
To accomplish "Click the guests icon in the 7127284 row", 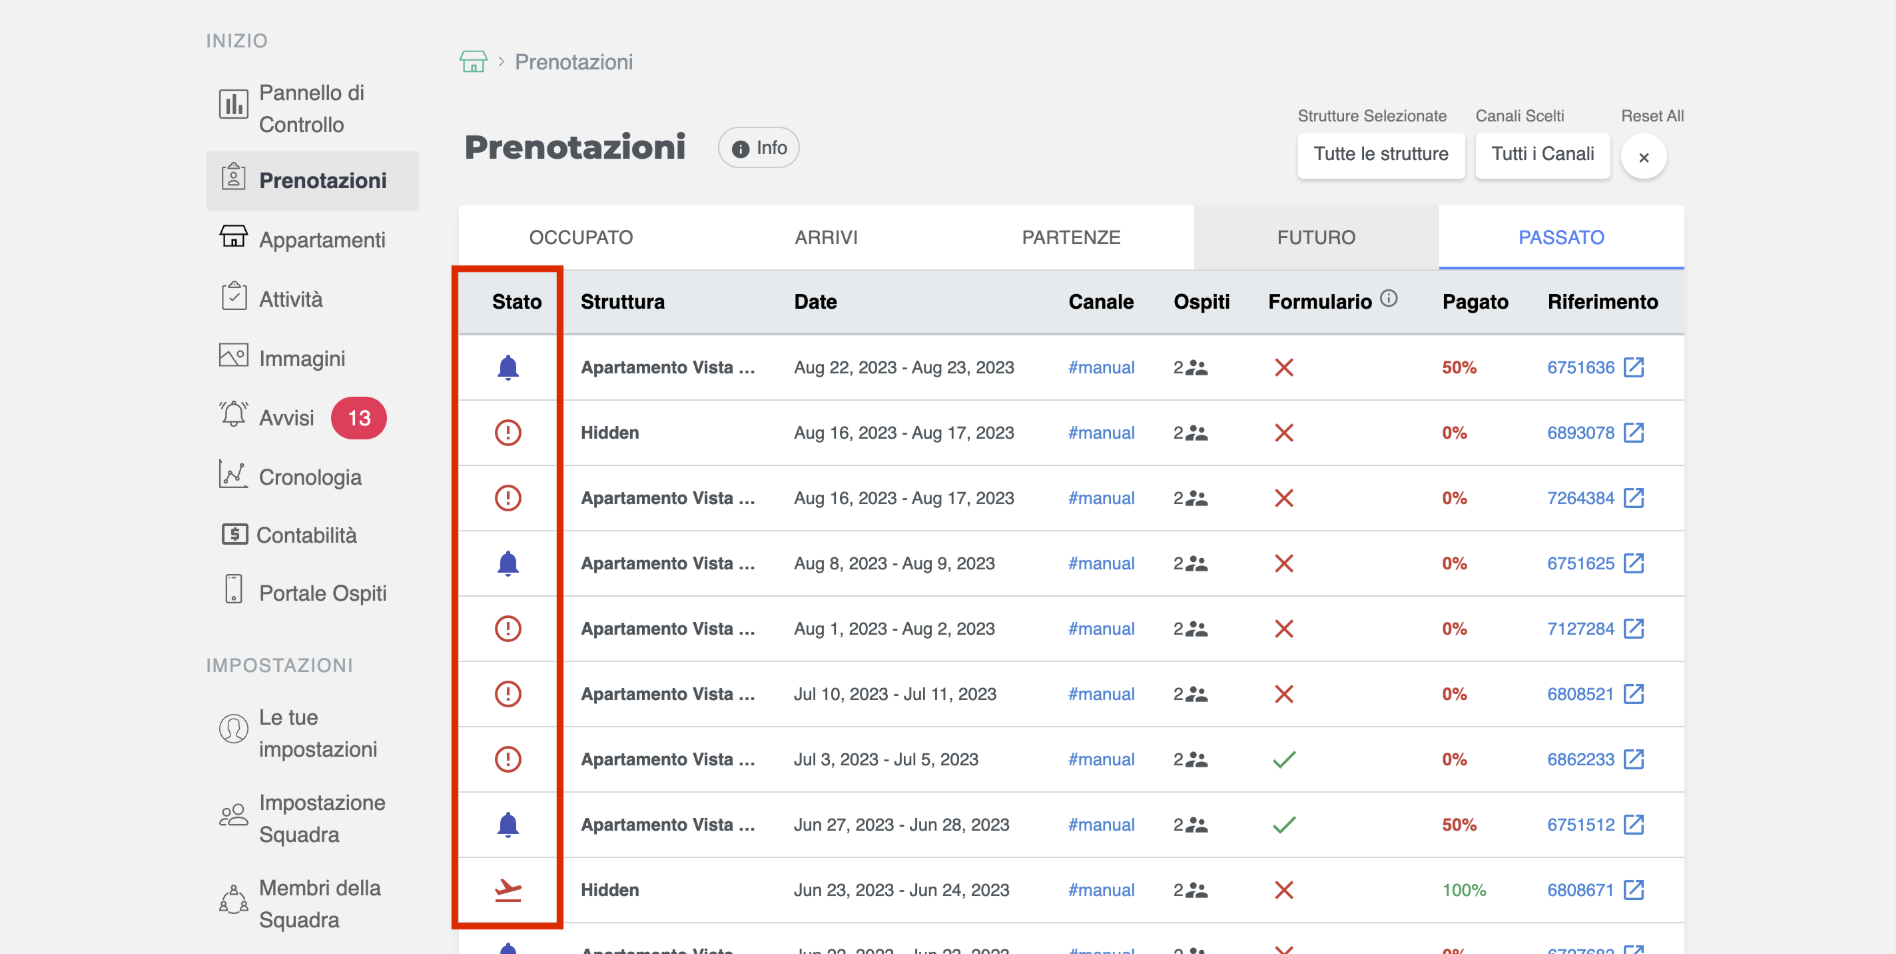I will click(1195, 629).
